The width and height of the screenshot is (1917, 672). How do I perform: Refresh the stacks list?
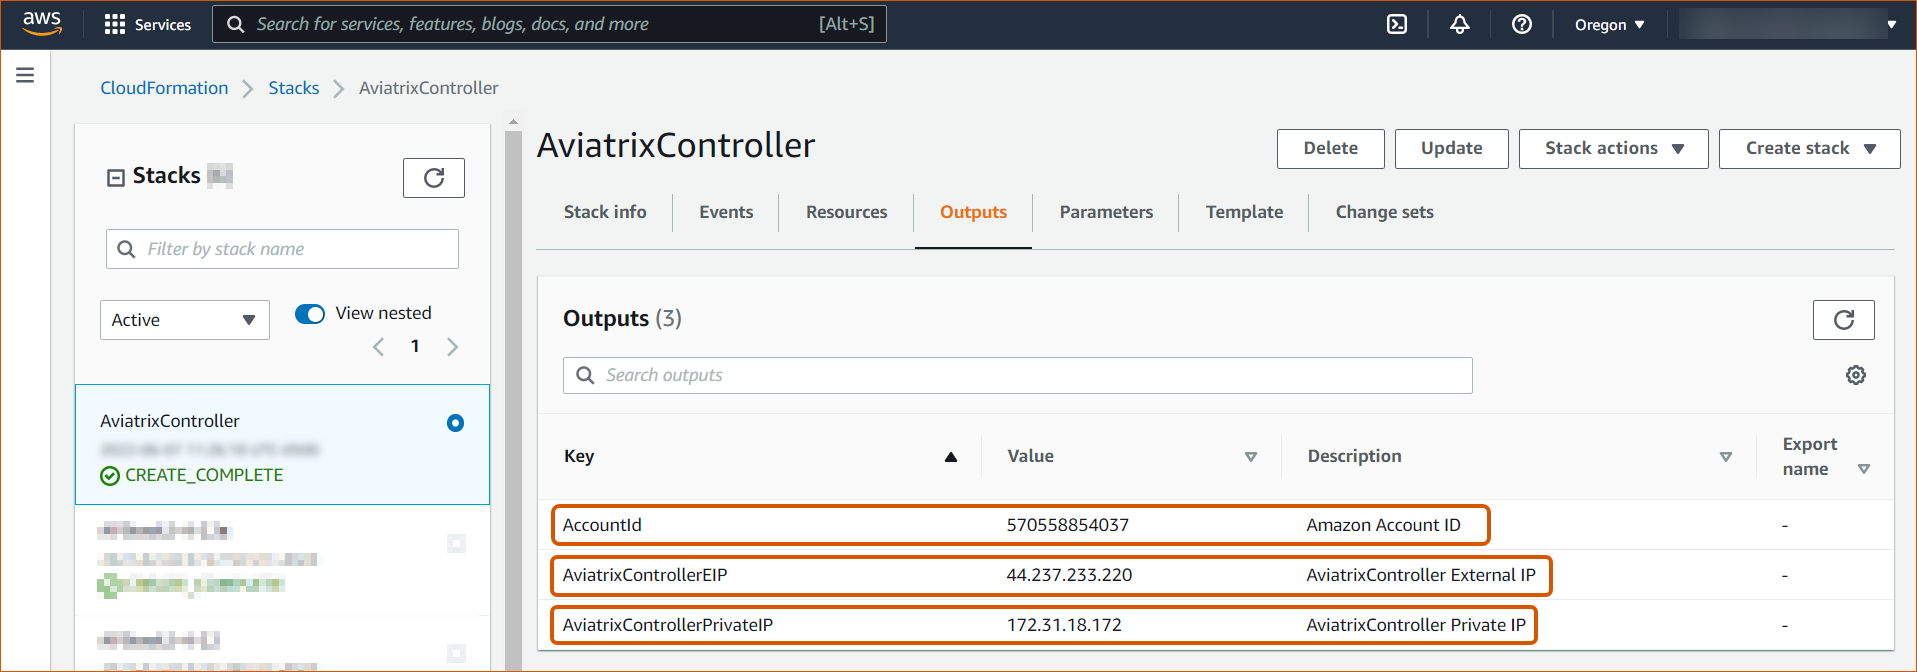click(434, 178)
